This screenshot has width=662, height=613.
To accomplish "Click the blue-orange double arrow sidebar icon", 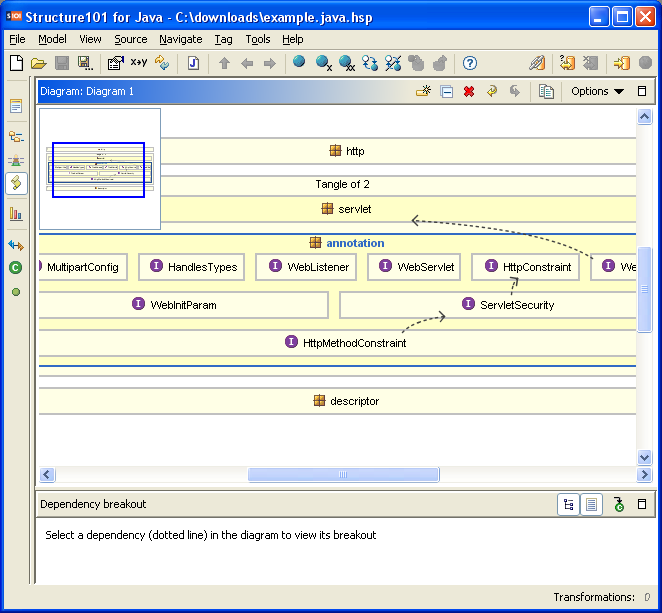I will [x=16, y=245].
